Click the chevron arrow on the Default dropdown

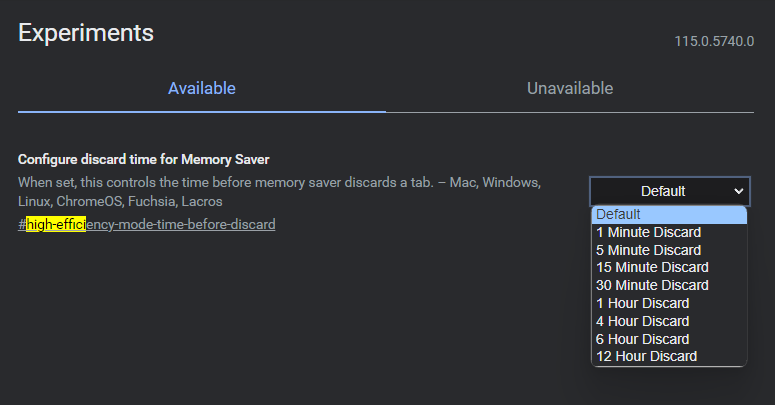pyautogui.click(x=739, y=191)
